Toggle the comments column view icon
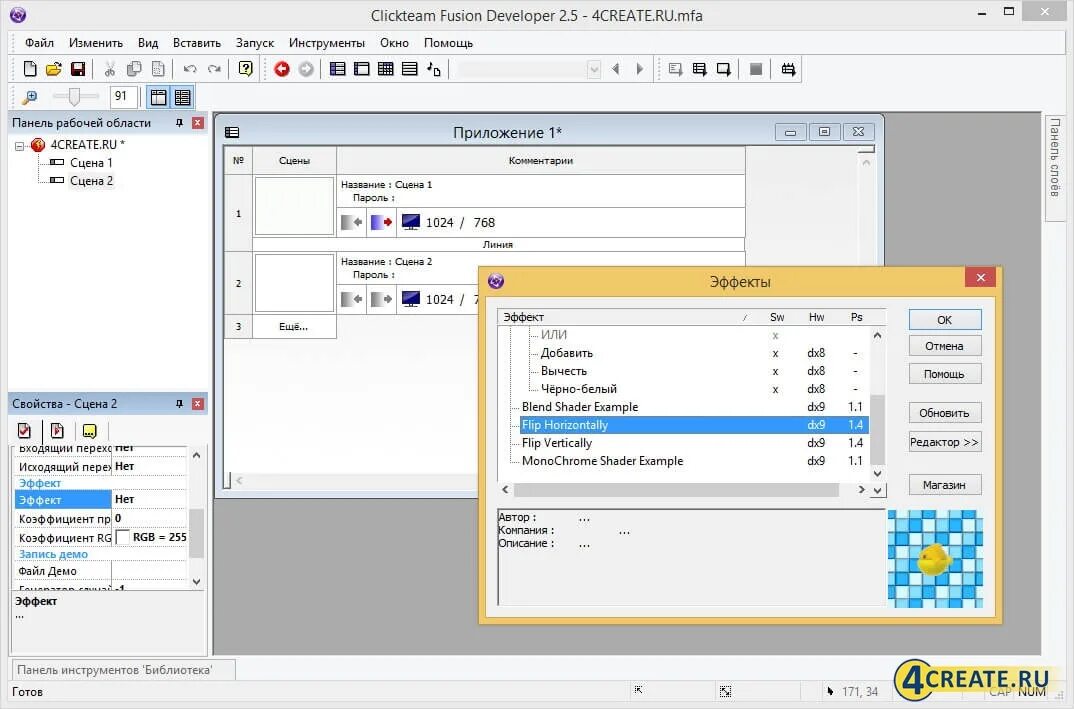Image resolution: width=1074 pixels, height=709 pixels. (182, 97)
